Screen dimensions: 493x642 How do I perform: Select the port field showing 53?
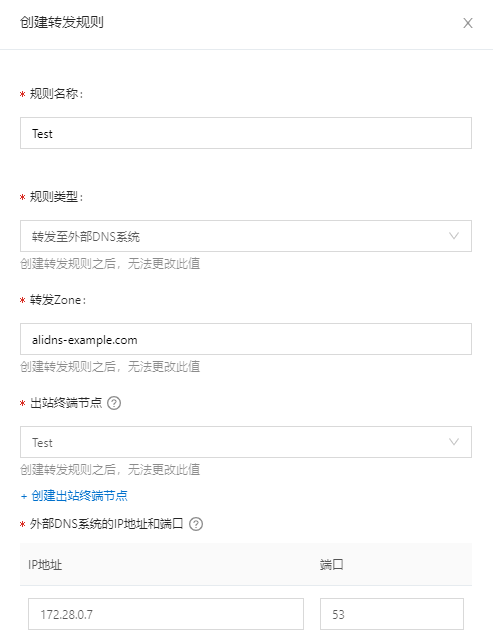coord(392,614)
